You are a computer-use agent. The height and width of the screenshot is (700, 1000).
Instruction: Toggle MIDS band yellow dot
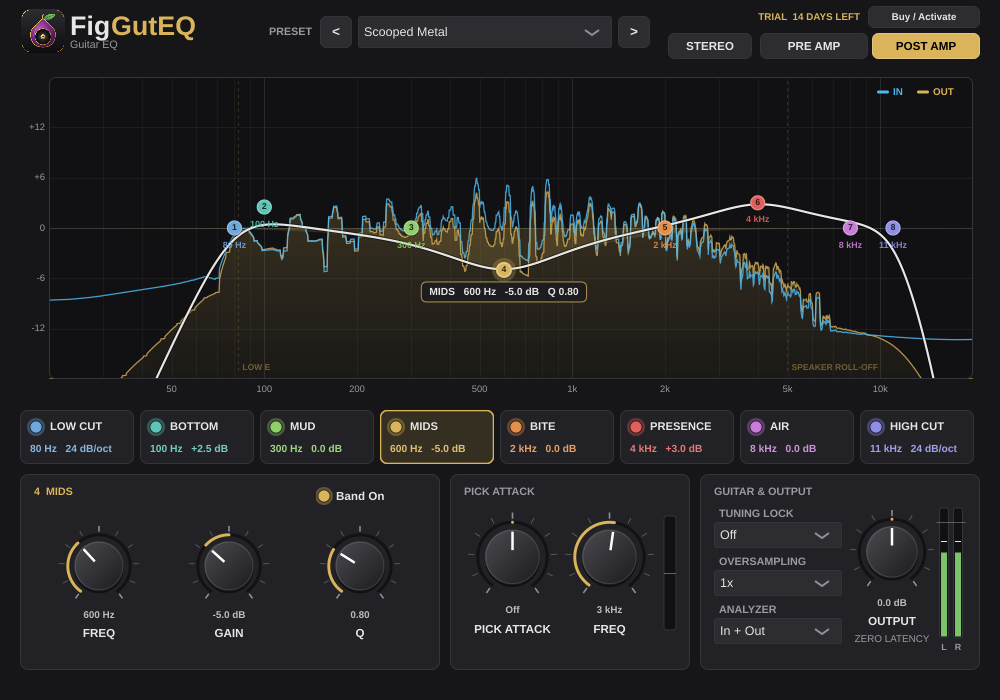point(396,427)
